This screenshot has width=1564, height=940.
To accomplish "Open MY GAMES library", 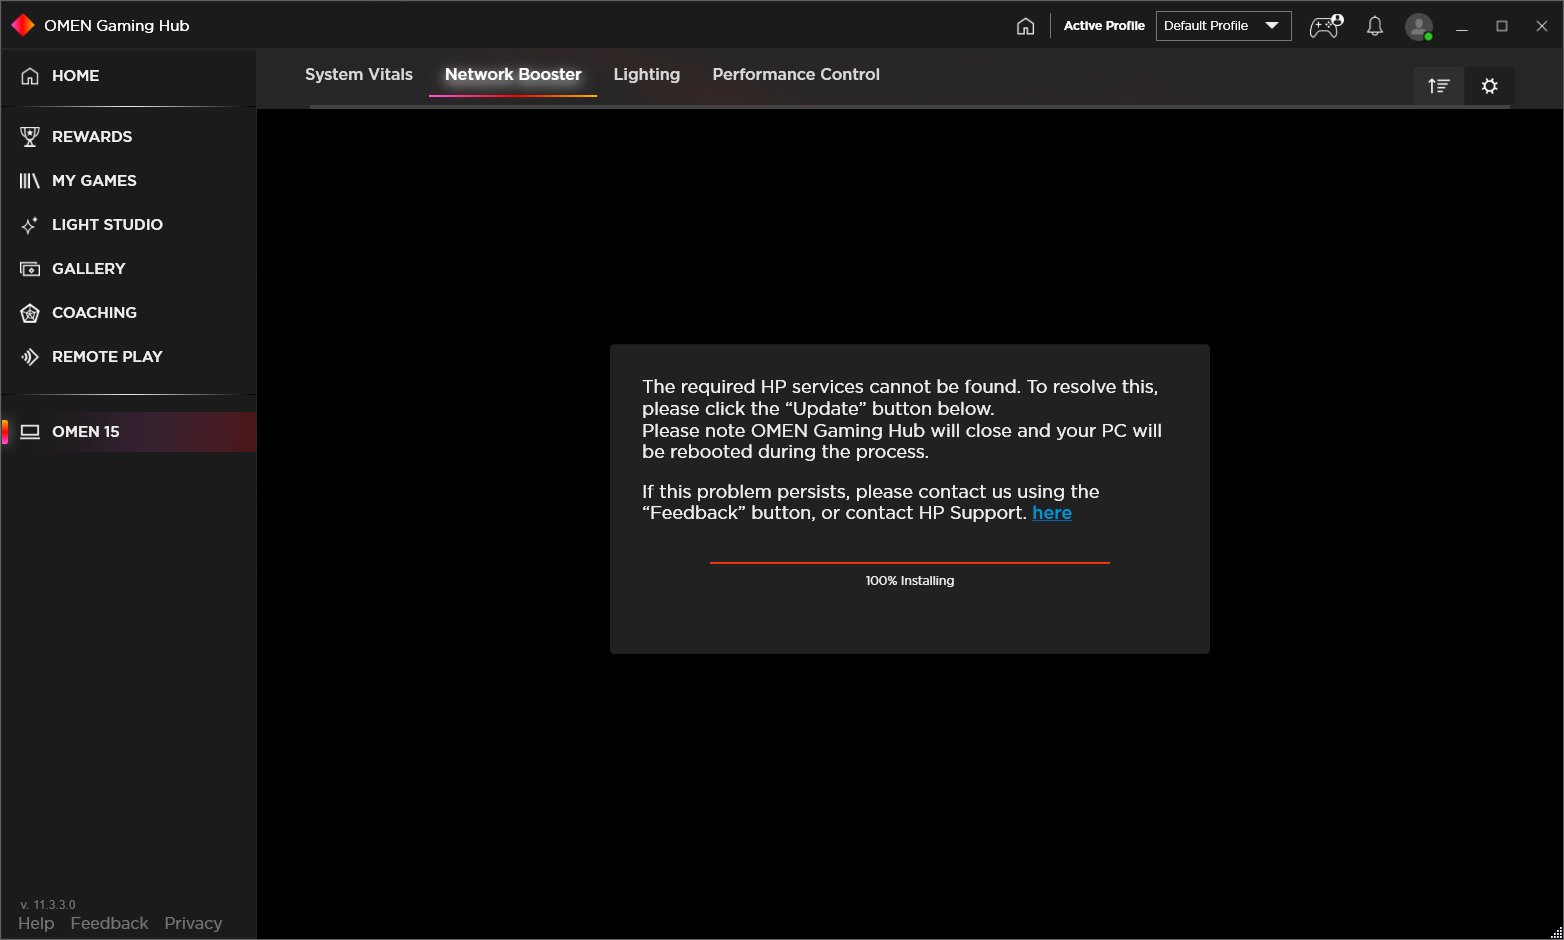I will (128, 180).
